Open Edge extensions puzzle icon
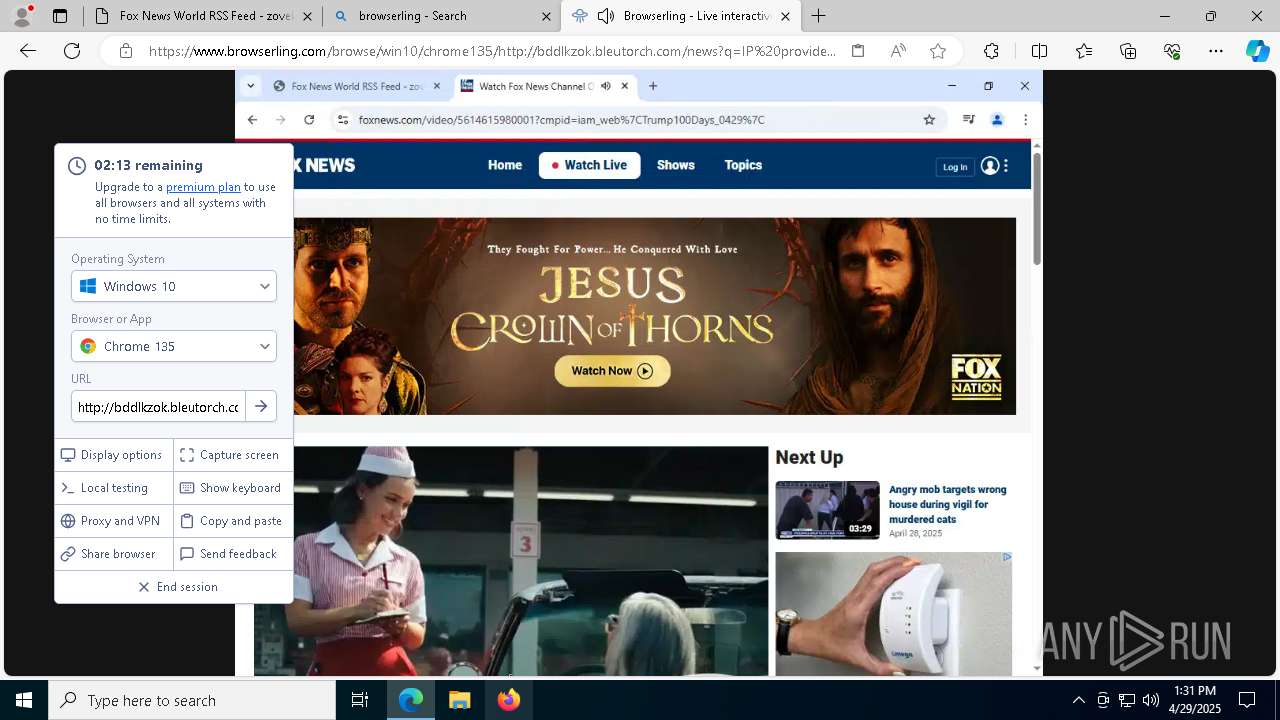 point(991,51)
